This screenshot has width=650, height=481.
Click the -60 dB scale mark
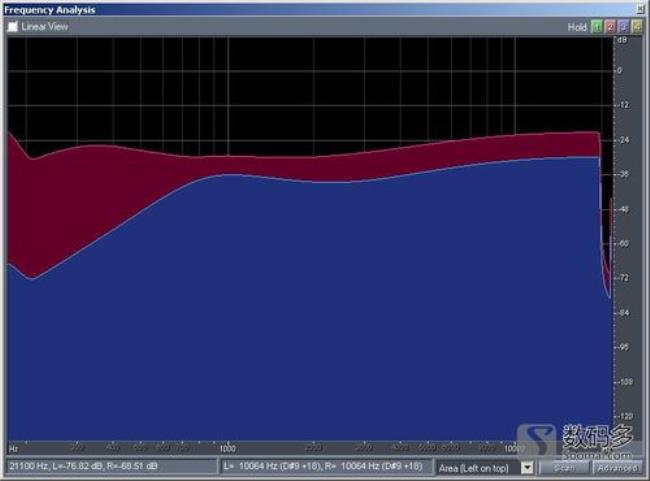tap(624, 243)
